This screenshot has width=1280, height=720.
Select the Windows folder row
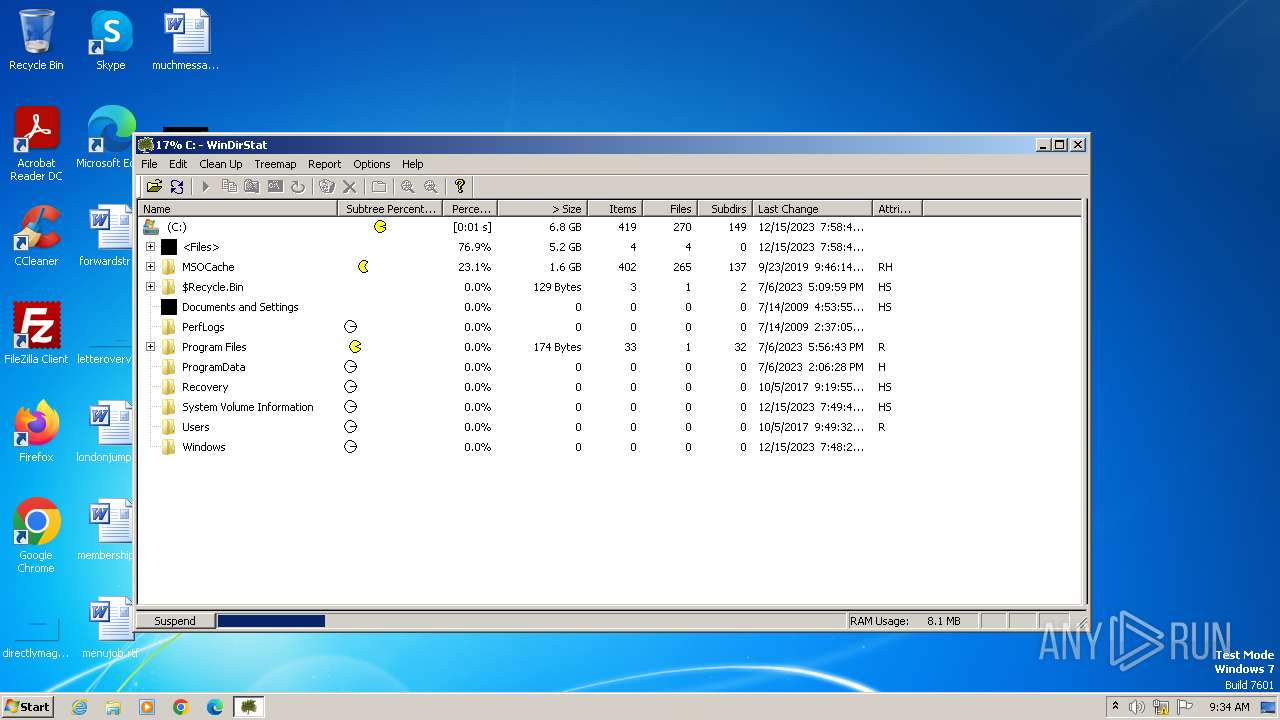(609, 447)
